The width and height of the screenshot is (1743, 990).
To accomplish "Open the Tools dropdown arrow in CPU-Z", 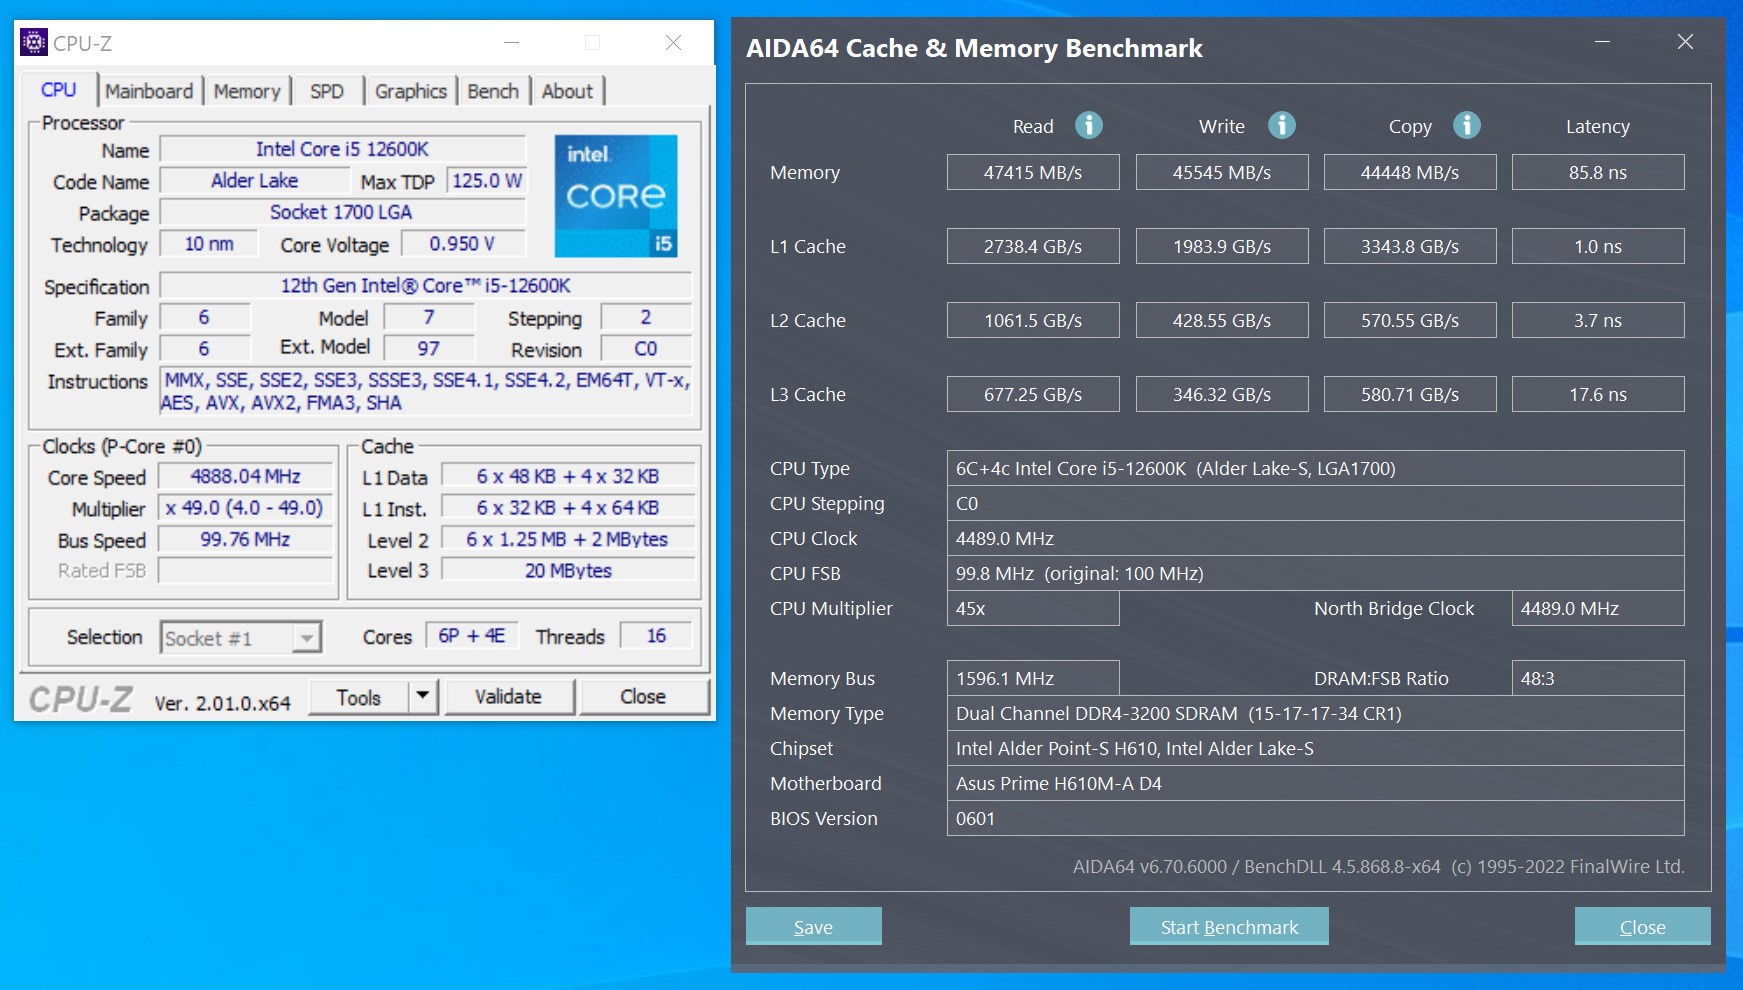I will tap(423, 696).
